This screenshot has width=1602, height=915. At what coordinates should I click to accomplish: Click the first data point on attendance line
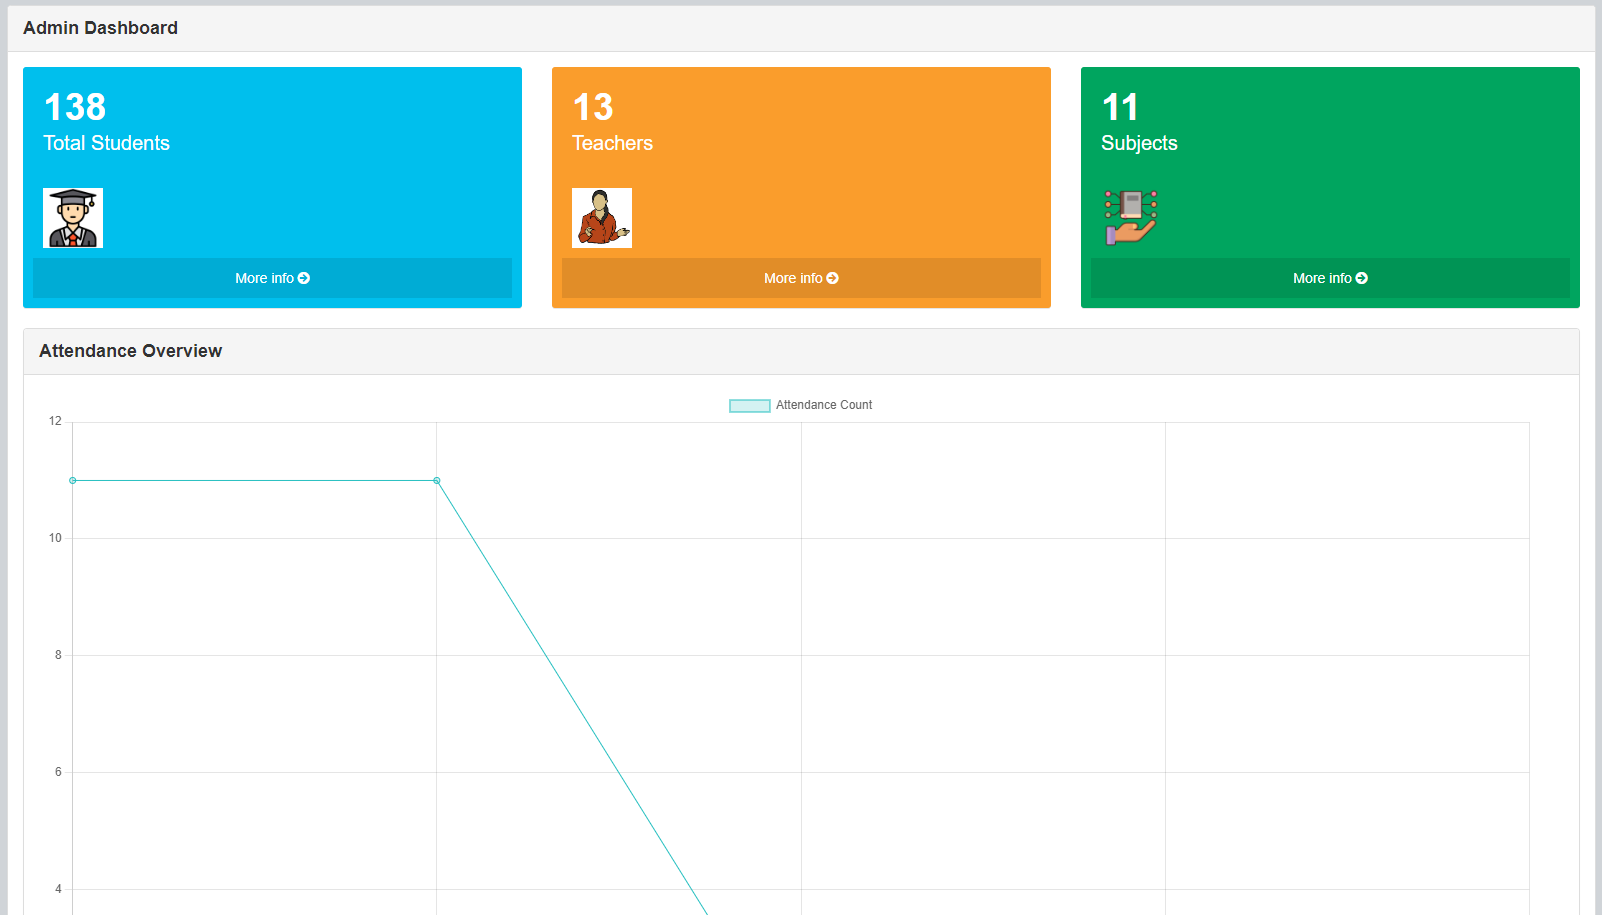(x=71, y=480)
